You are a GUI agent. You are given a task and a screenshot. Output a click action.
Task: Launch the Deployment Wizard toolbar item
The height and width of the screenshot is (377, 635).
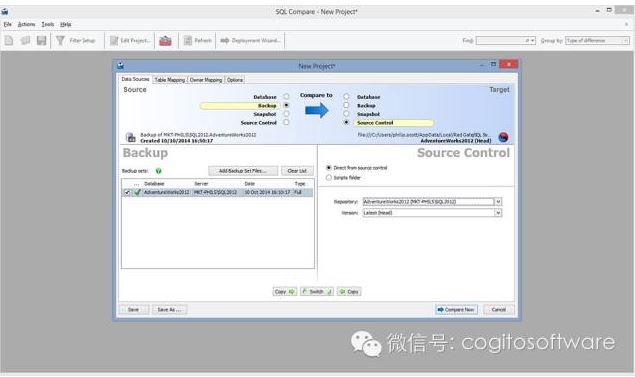click(251, 40)
